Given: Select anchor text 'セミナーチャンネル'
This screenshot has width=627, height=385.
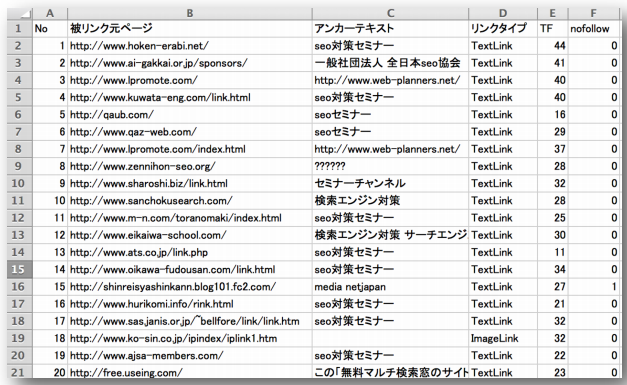Looking at the screenshot, I should coord(390,183).
